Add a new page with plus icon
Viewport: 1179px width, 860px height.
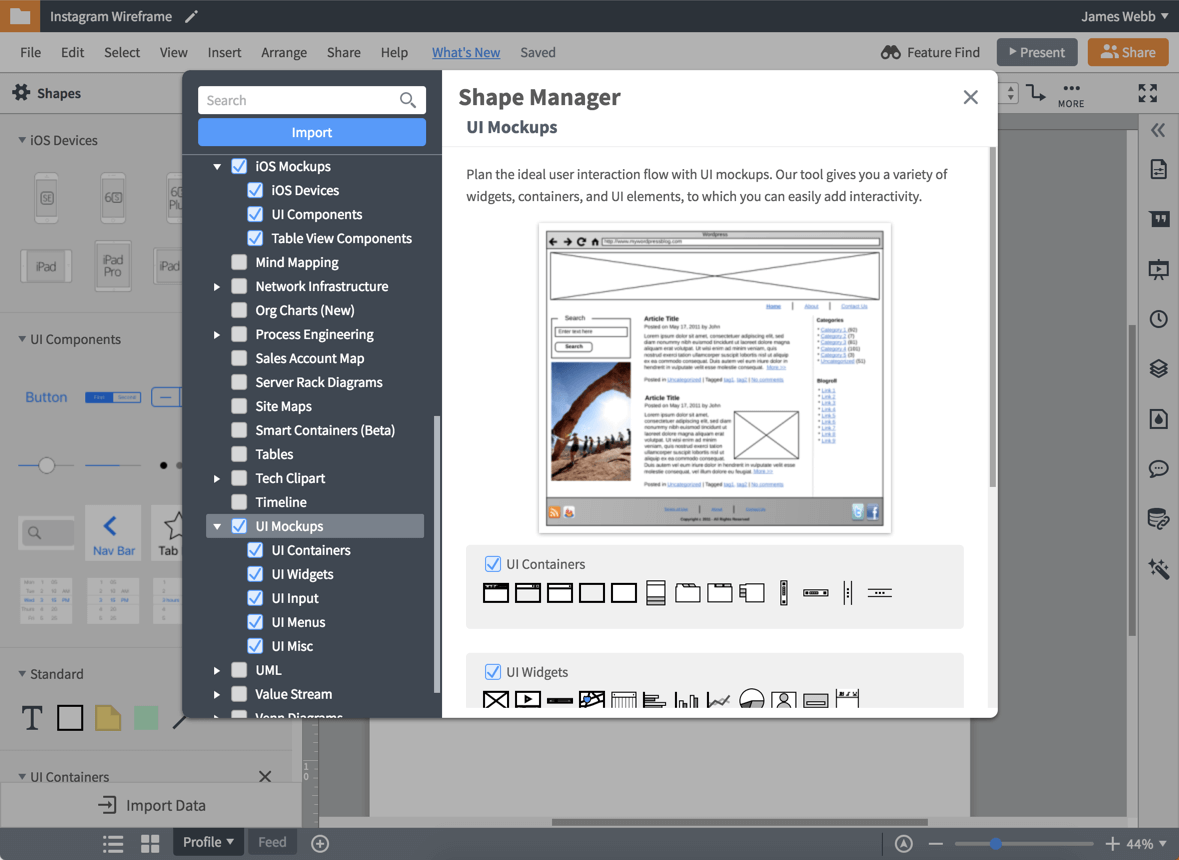[x=320, y=843]
